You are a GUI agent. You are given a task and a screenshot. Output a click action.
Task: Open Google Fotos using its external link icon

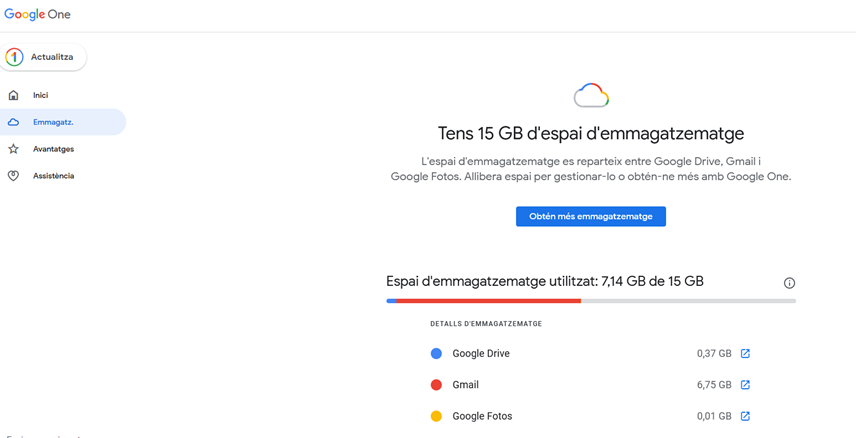click(x=745, y=416)
